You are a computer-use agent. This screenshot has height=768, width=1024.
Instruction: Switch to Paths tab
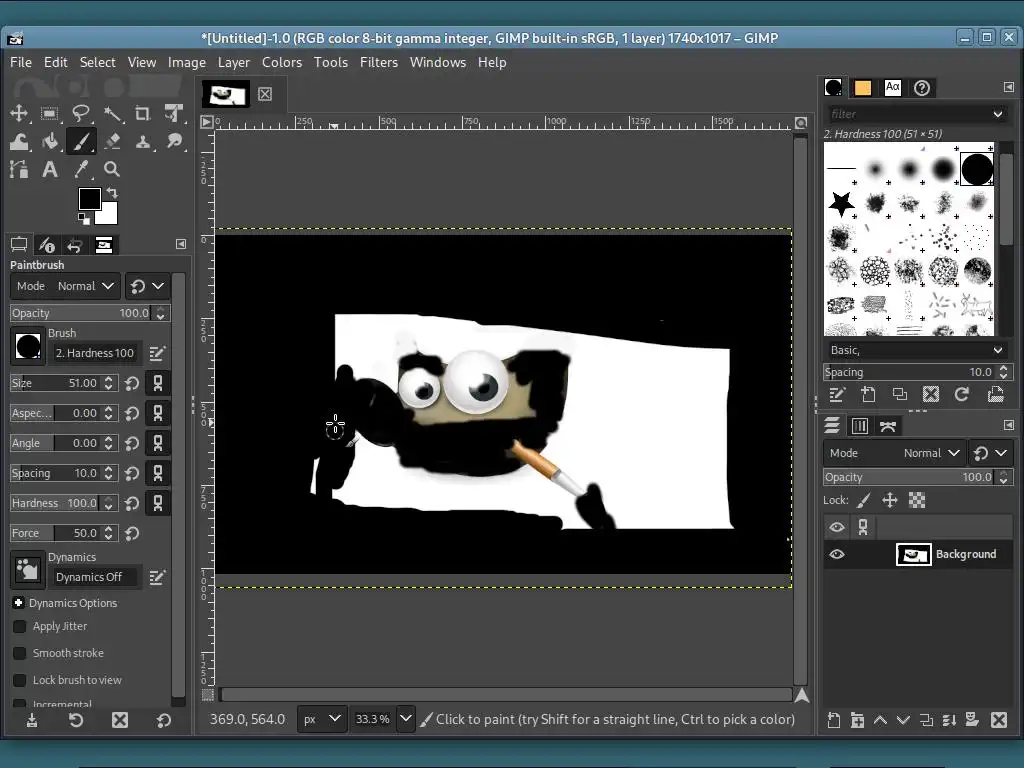(888, 426)
